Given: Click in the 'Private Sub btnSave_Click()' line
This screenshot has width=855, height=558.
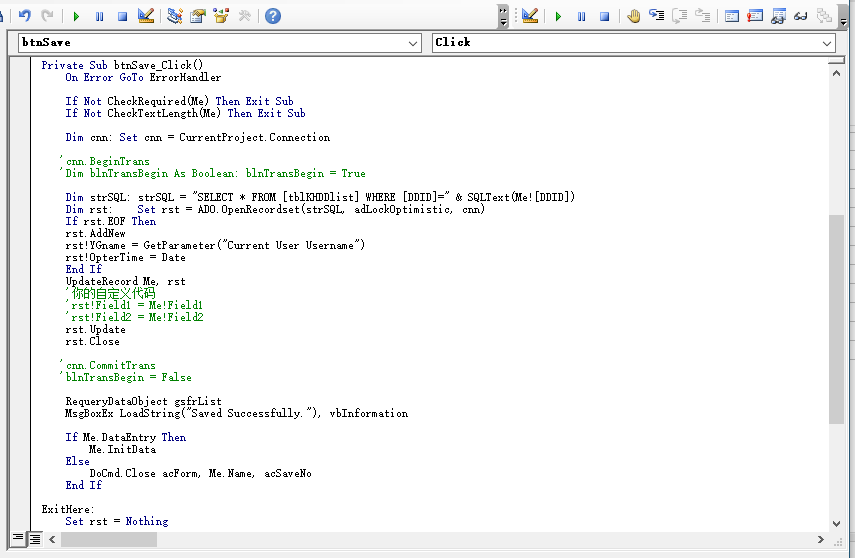Looking at the screenshot, I should click(122, 65).
